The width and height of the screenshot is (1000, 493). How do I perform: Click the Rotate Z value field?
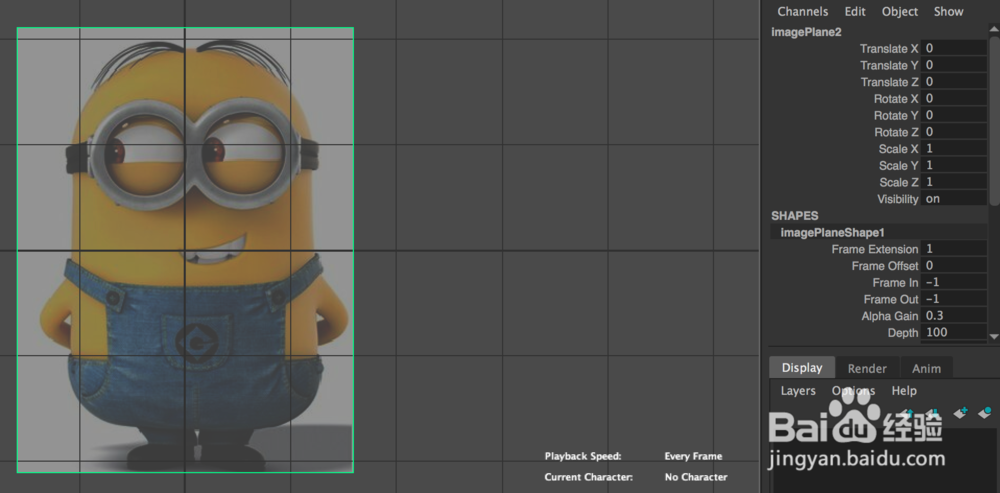pos(953,132)
